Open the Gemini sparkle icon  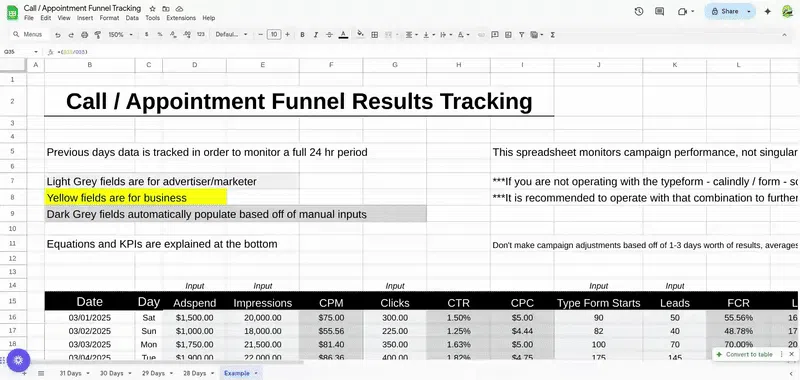(x=767, y=11)
